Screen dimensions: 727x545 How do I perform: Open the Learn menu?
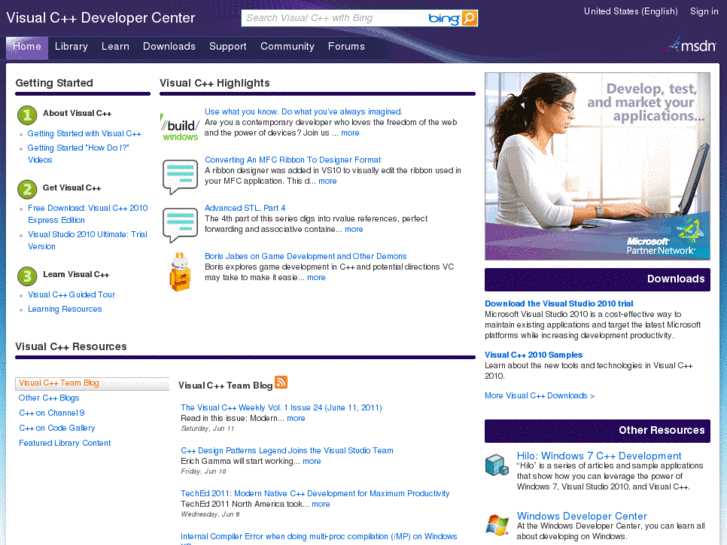[115, 46]
